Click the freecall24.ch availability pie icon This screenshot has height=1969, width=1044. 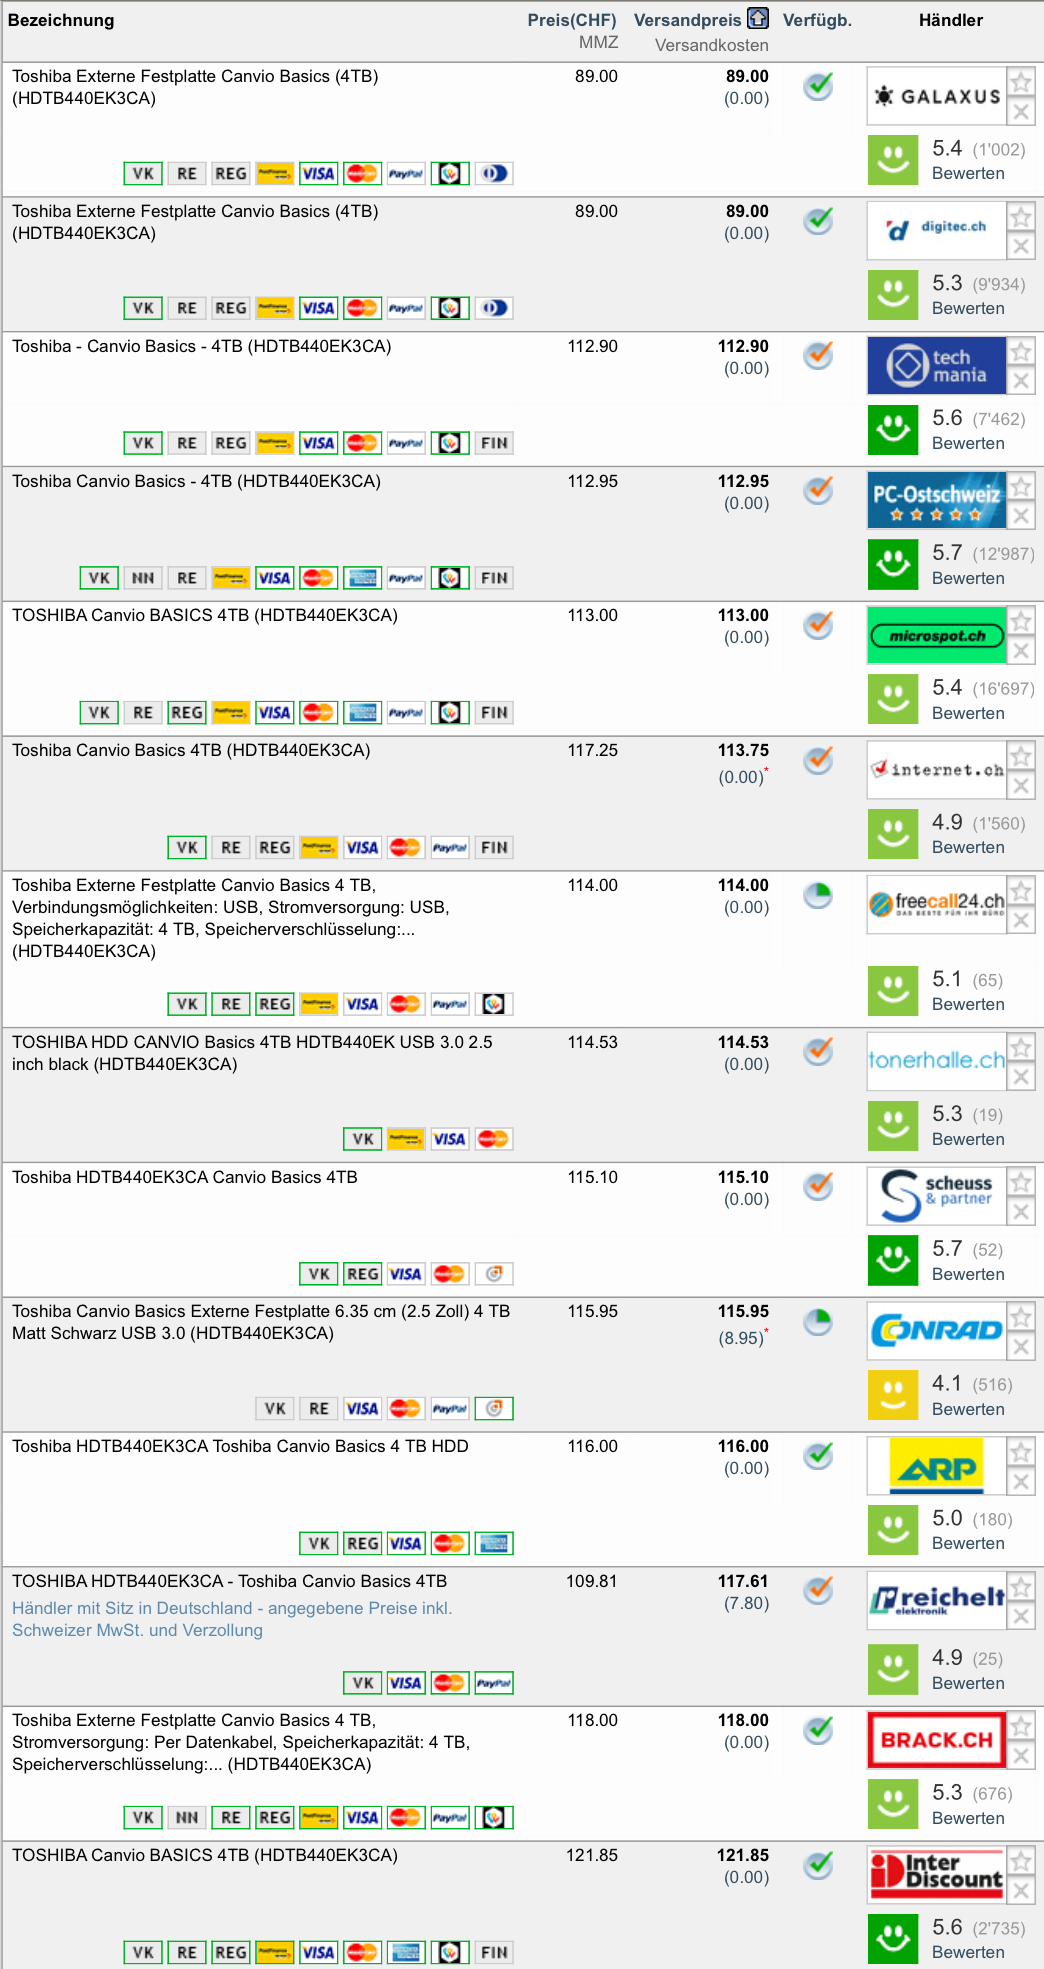818,895
